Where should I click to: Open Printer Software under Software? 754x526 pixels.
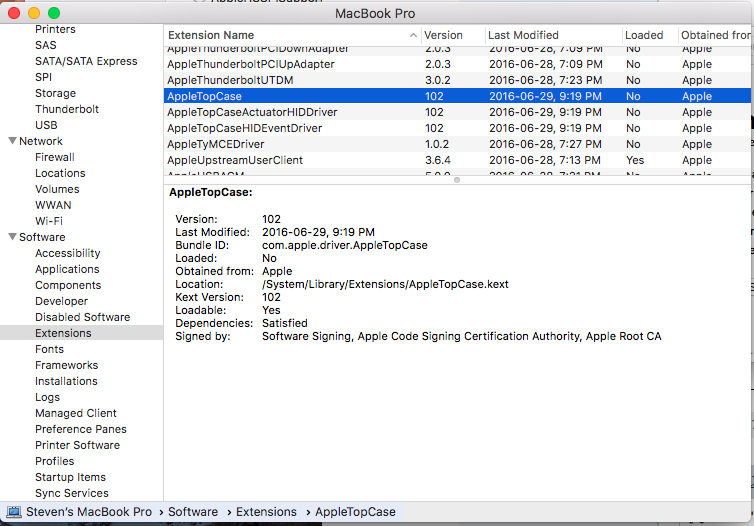point(77,445)
